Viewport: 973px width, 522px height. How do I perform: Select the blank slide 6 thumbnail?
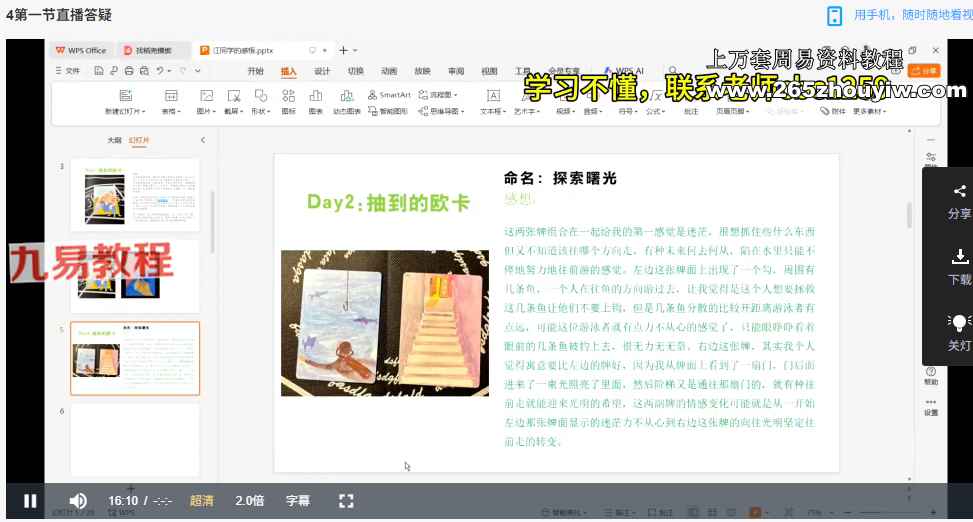pyautogui.click(x=135, y=439)
